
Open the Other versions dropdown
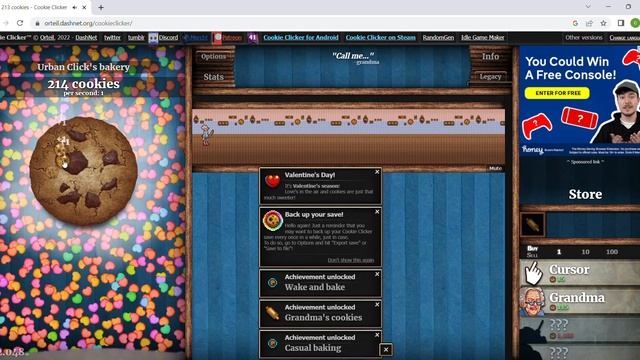pyautogui.click(x=584, y=38)
